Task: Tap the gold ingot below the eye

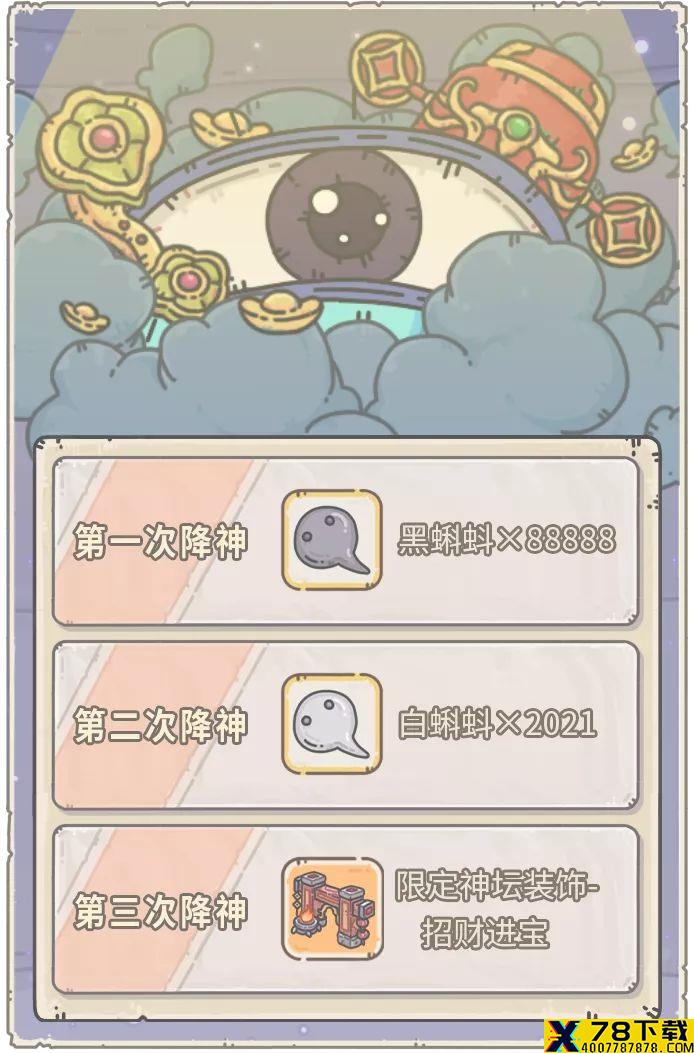Action: pos(281,311)
